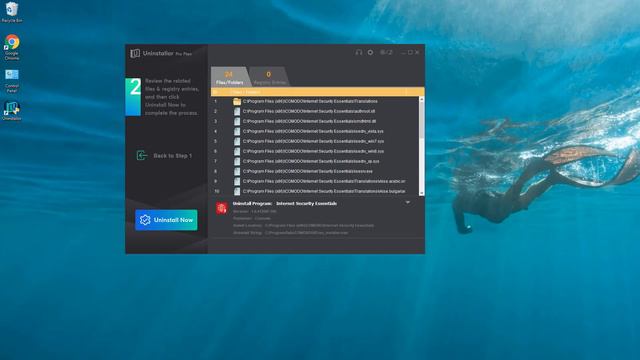Switch to the Files/Folders tab
Image resolution: width=640 pixels, height=360 pixels.
click(x=229, y=77)
